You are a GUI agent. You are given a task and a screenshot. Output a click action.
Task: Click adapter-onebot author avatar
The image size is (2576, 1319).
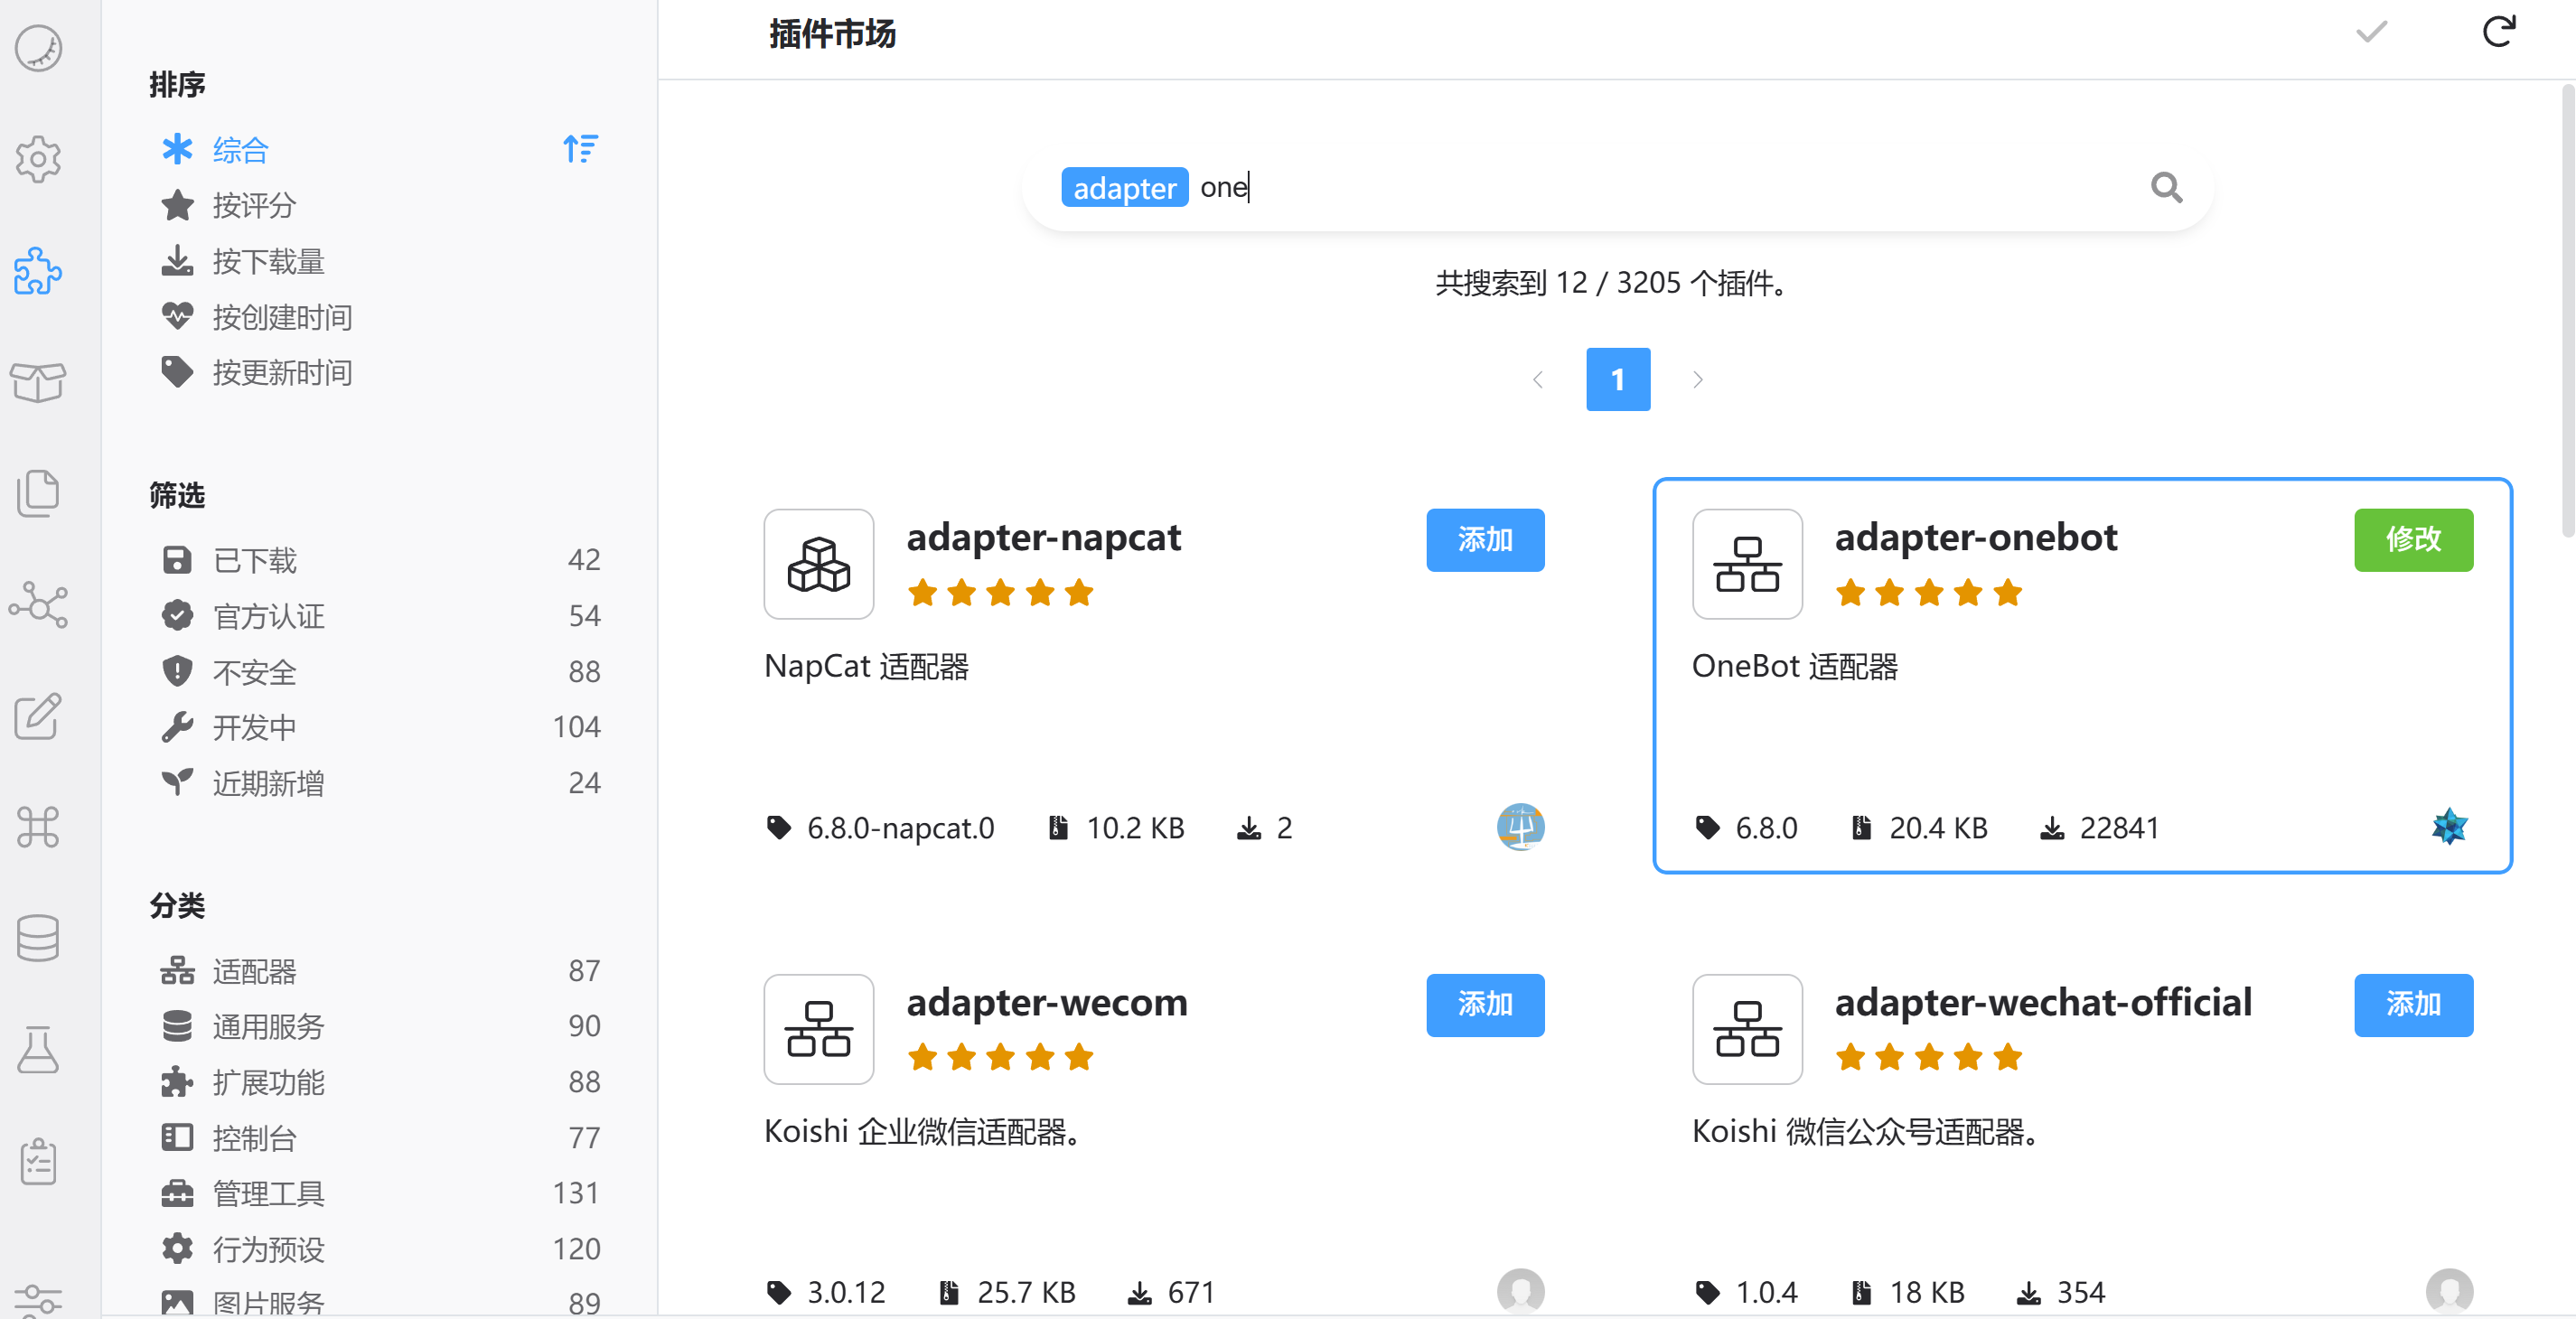click(x=2449, y=827)
